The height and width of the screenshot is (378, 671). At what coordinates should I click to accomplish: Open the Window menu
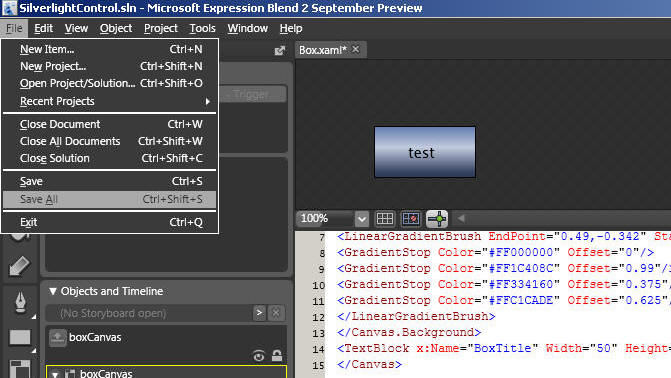247,28
